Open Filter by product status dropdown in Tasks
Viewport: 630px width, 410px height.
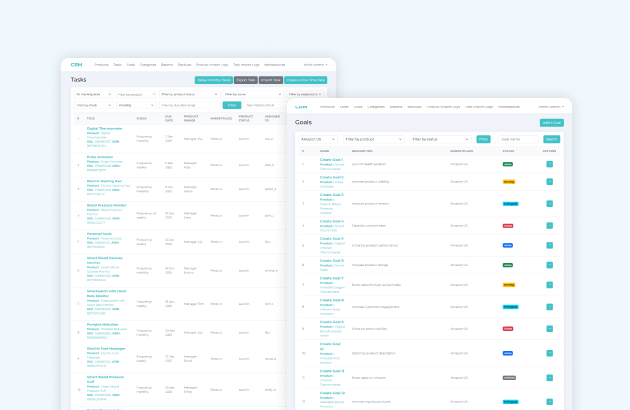point(189,94)
